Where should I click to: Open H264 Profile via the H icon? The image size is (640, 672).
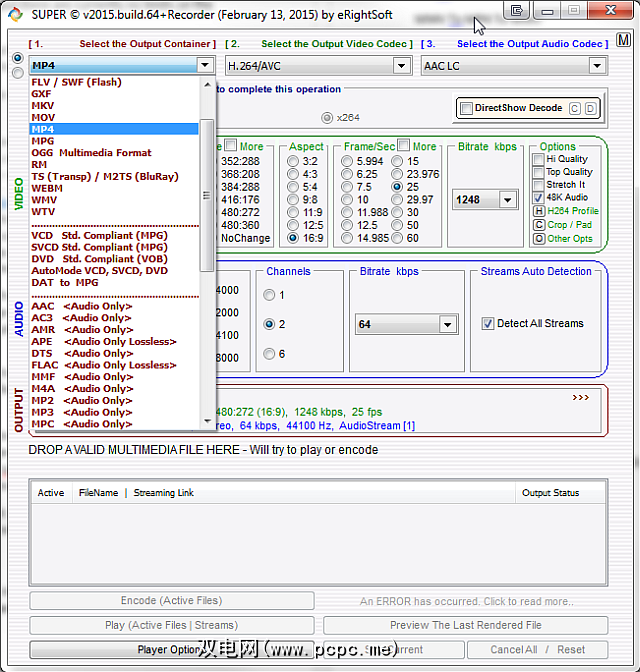tap(539, 211)
